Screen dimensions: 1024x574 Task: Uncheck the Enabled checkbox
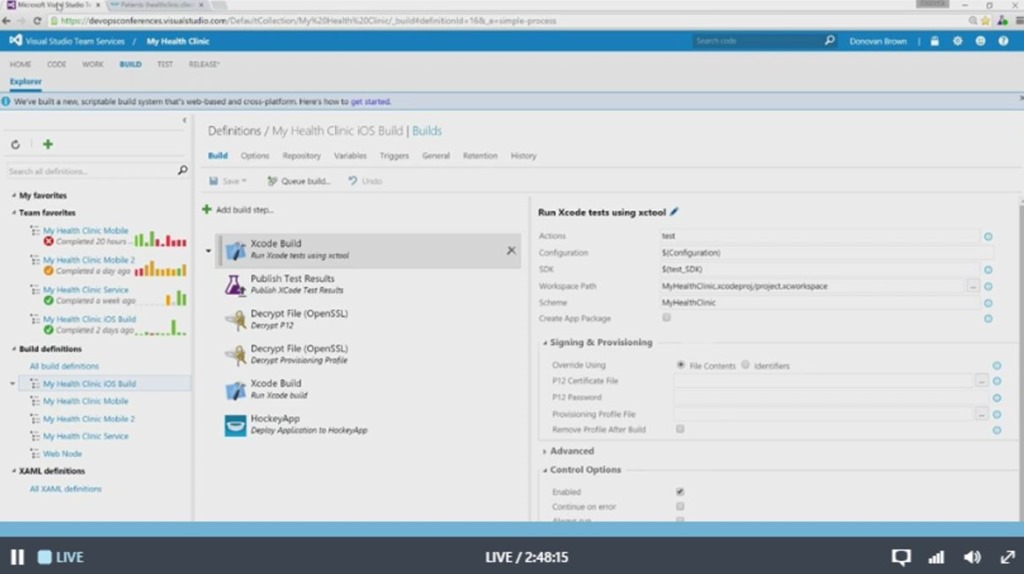(x=680, y=492)
